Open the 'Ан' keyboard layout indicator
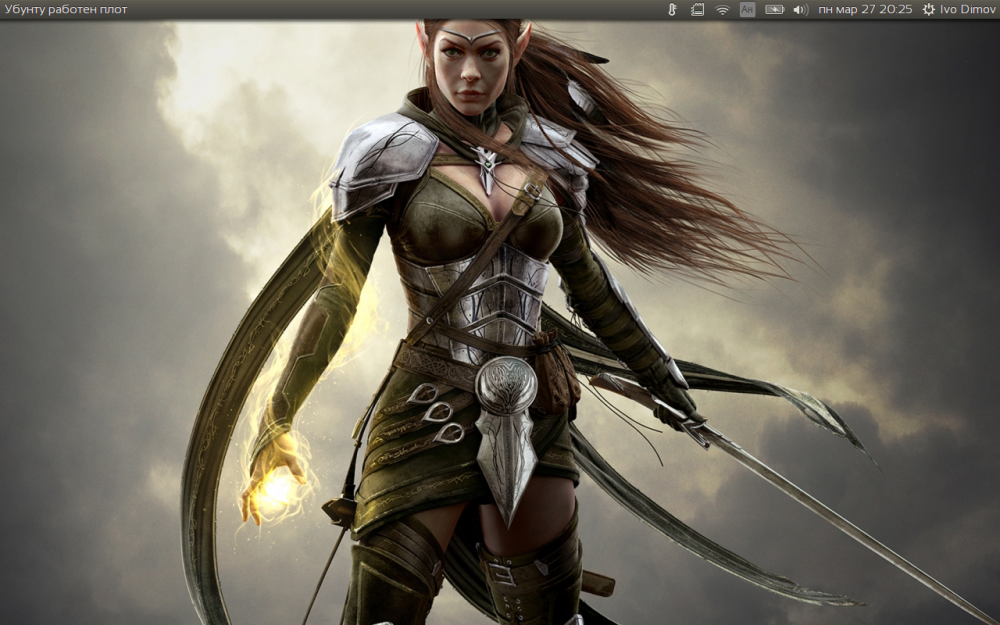Image resolution: width=1000 pixels, height=625 pixels. [x=747, y=10]
